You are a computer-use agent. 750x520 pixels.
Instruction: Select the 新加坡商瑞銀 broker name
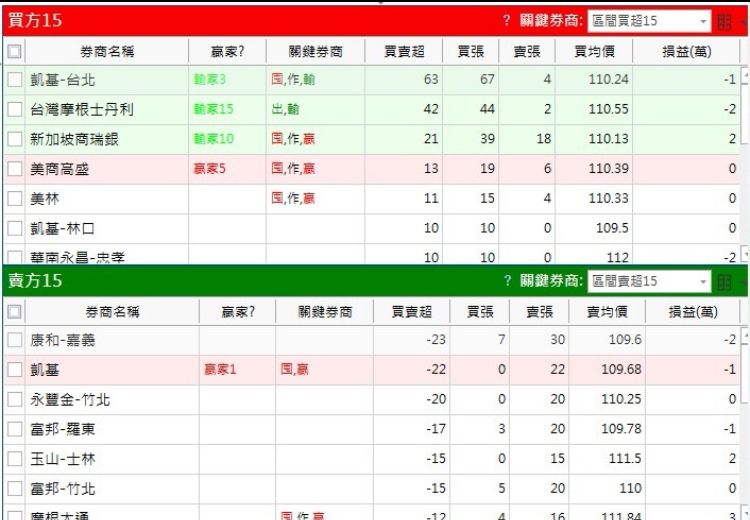(x=74, y=139)
